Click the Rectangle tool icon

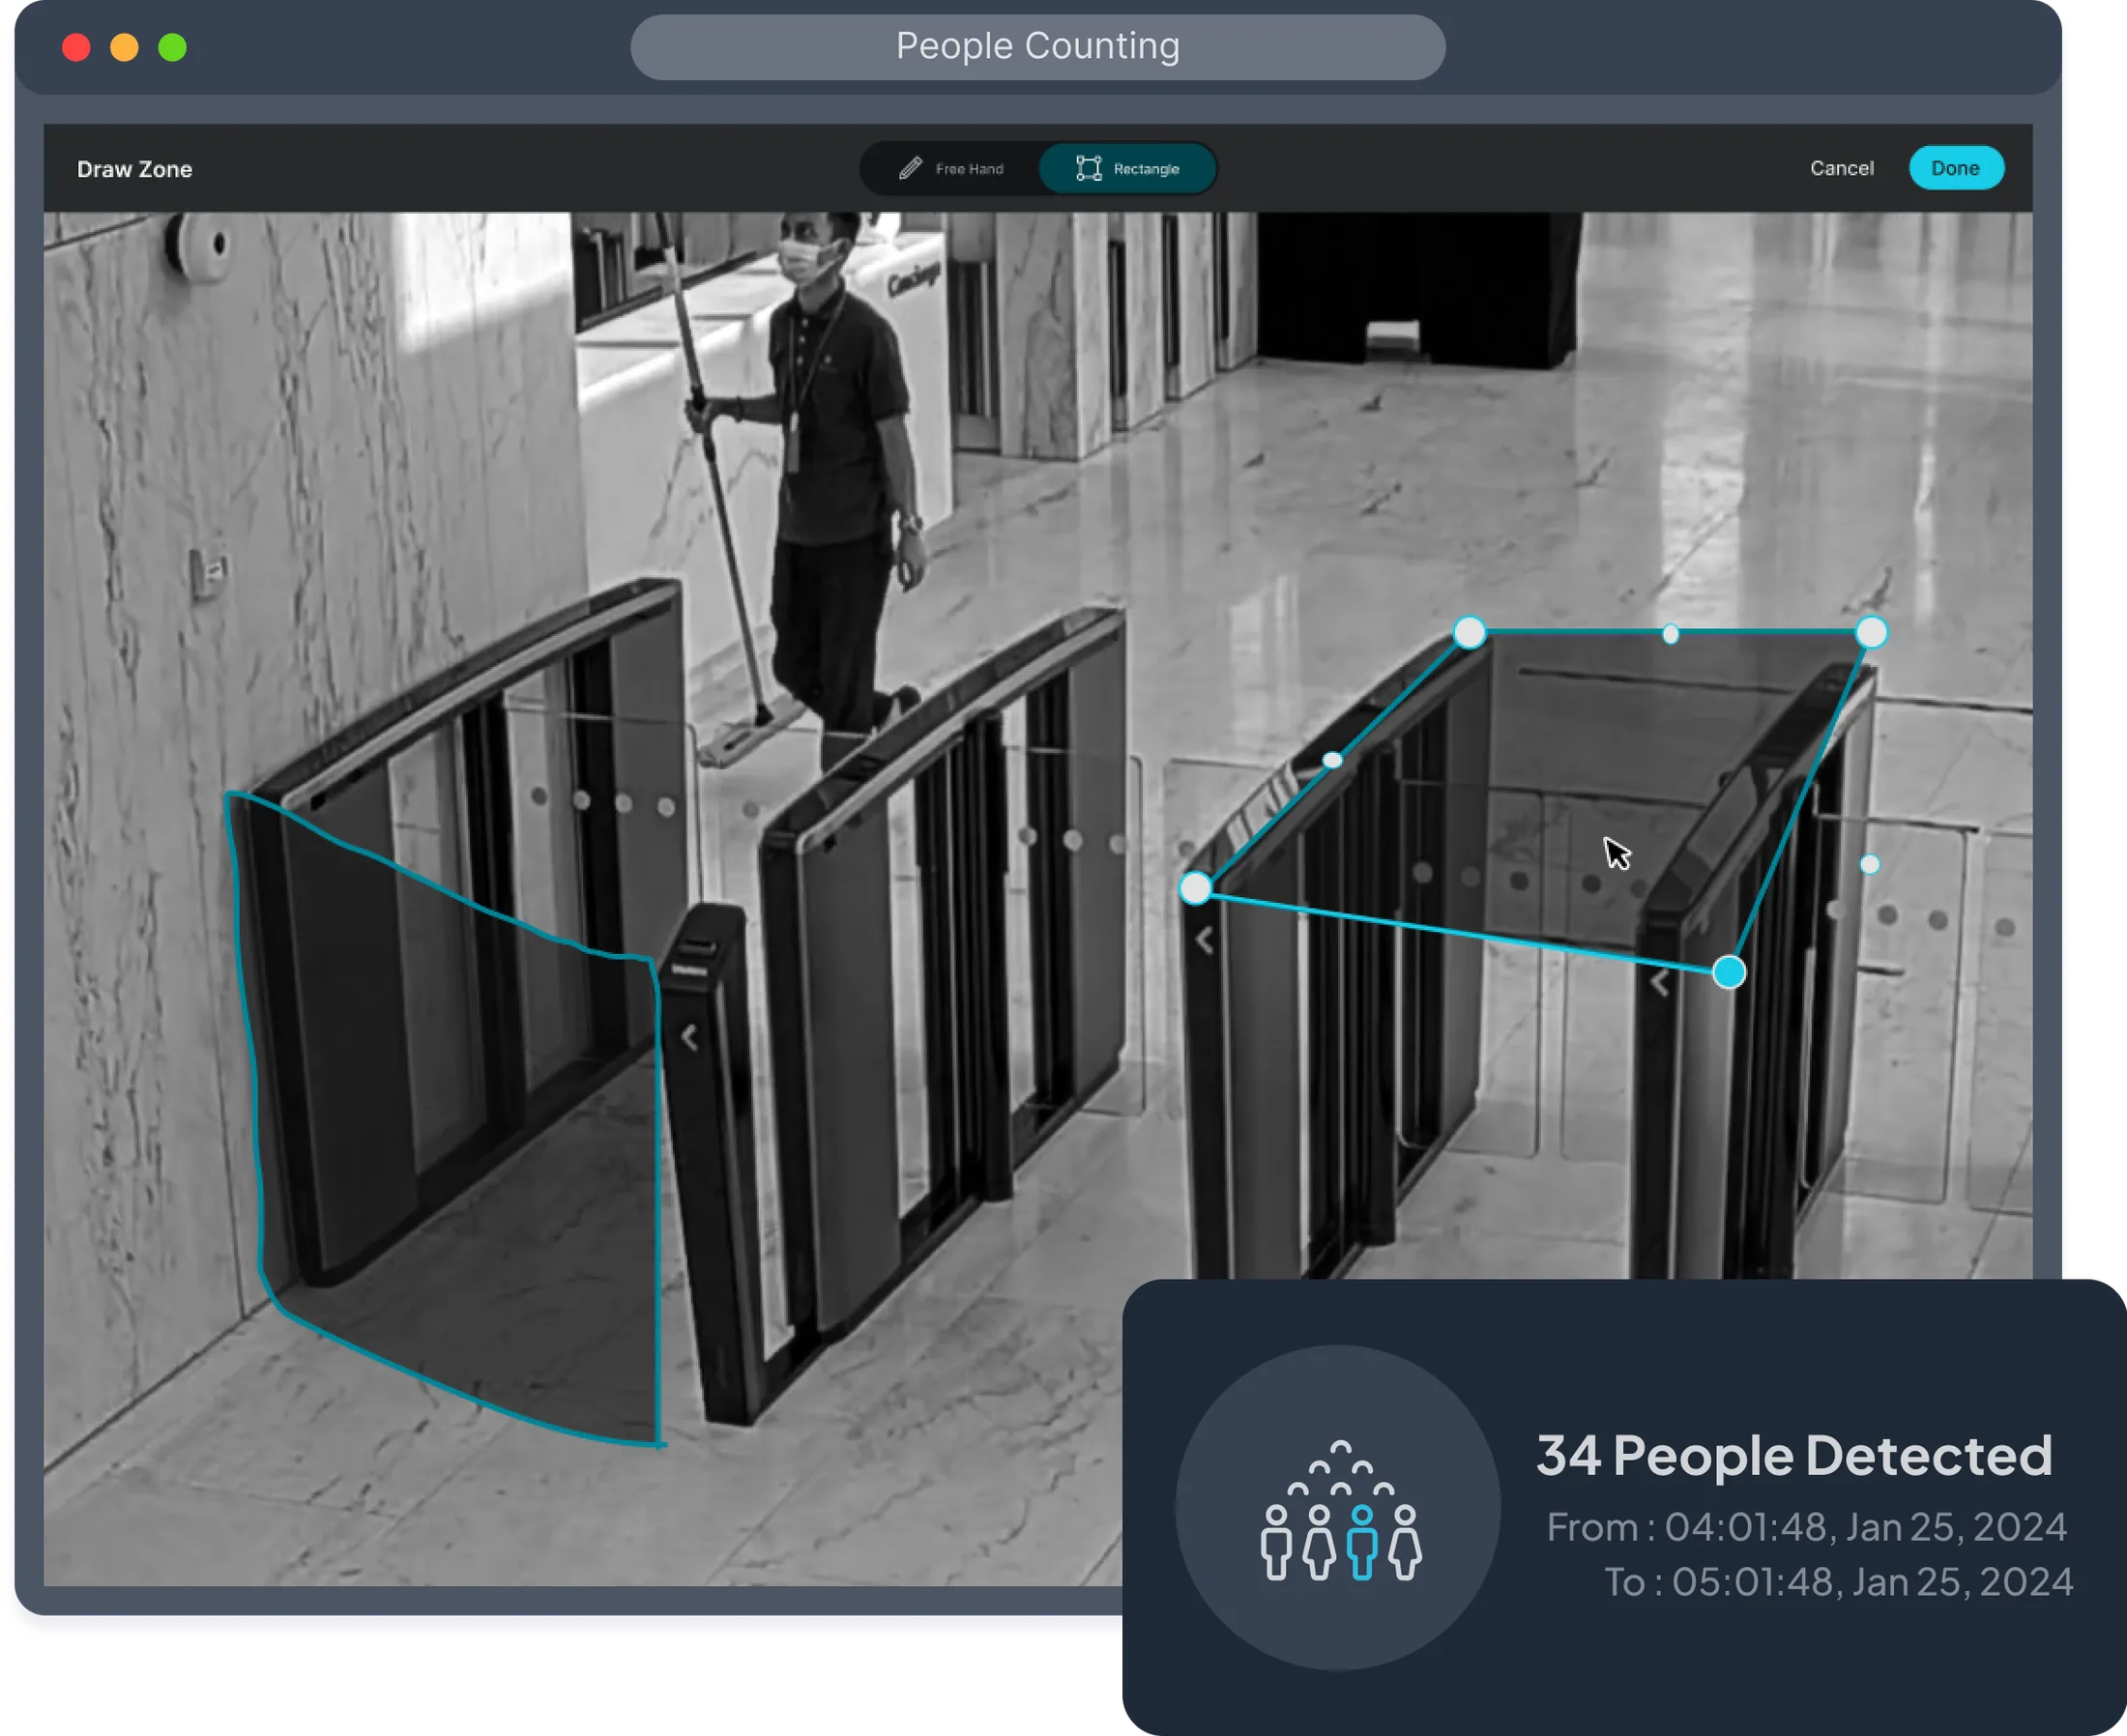tap(1088, 168)
